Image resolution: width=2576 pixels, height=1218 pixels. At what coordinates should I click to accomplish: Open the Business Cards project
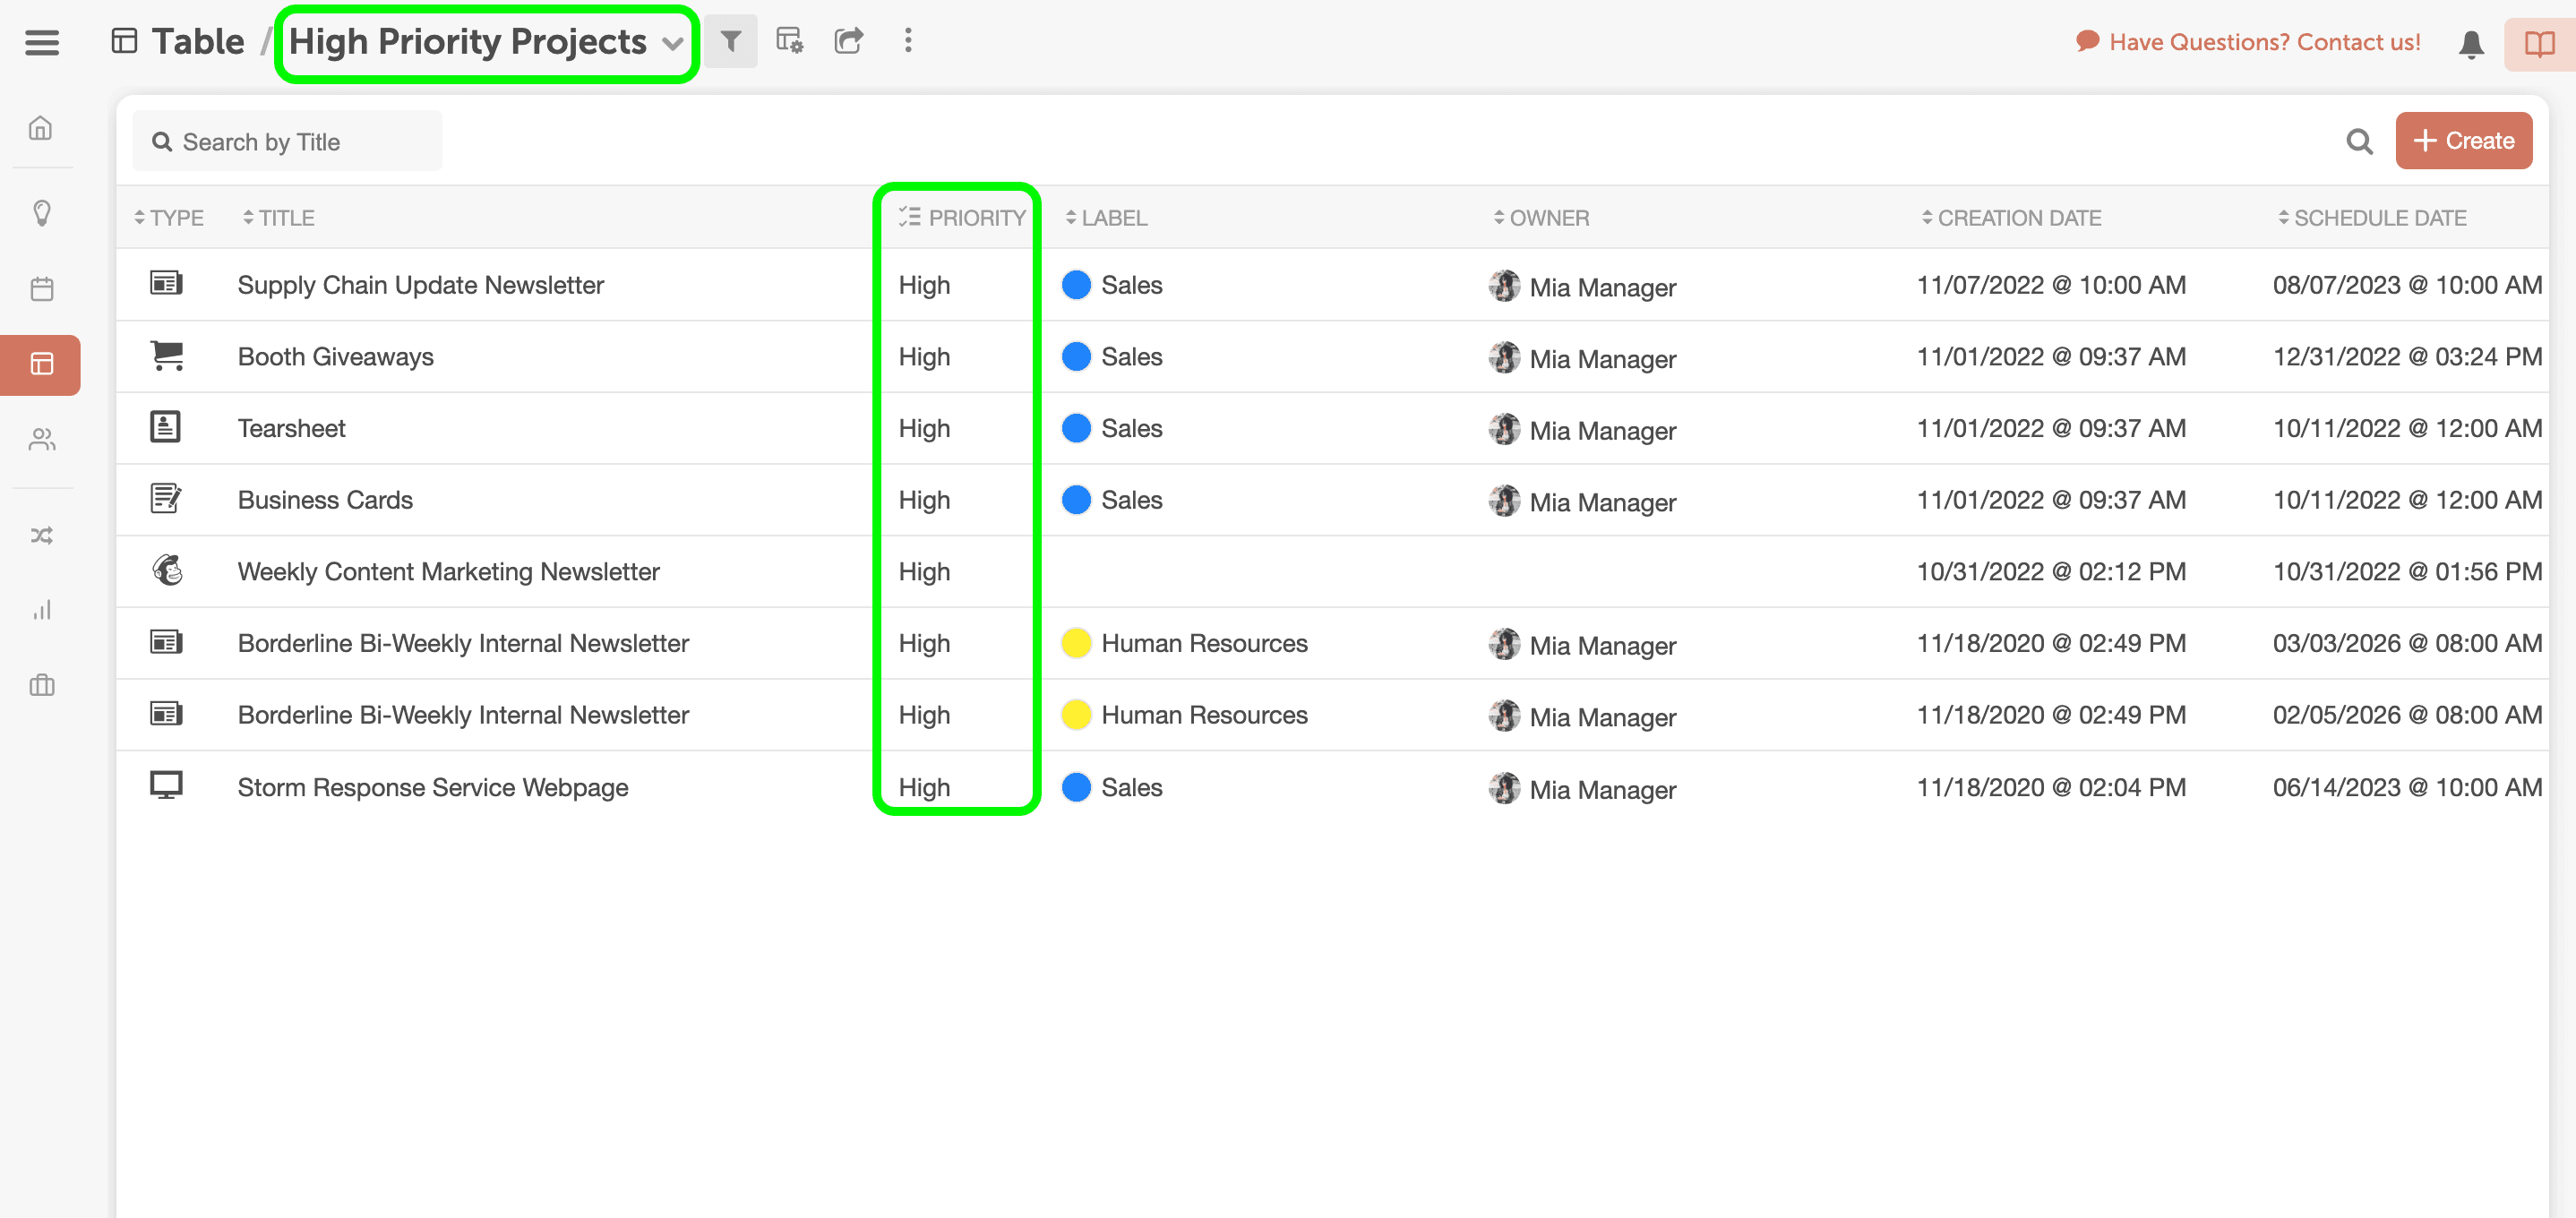tap(325, 500)
